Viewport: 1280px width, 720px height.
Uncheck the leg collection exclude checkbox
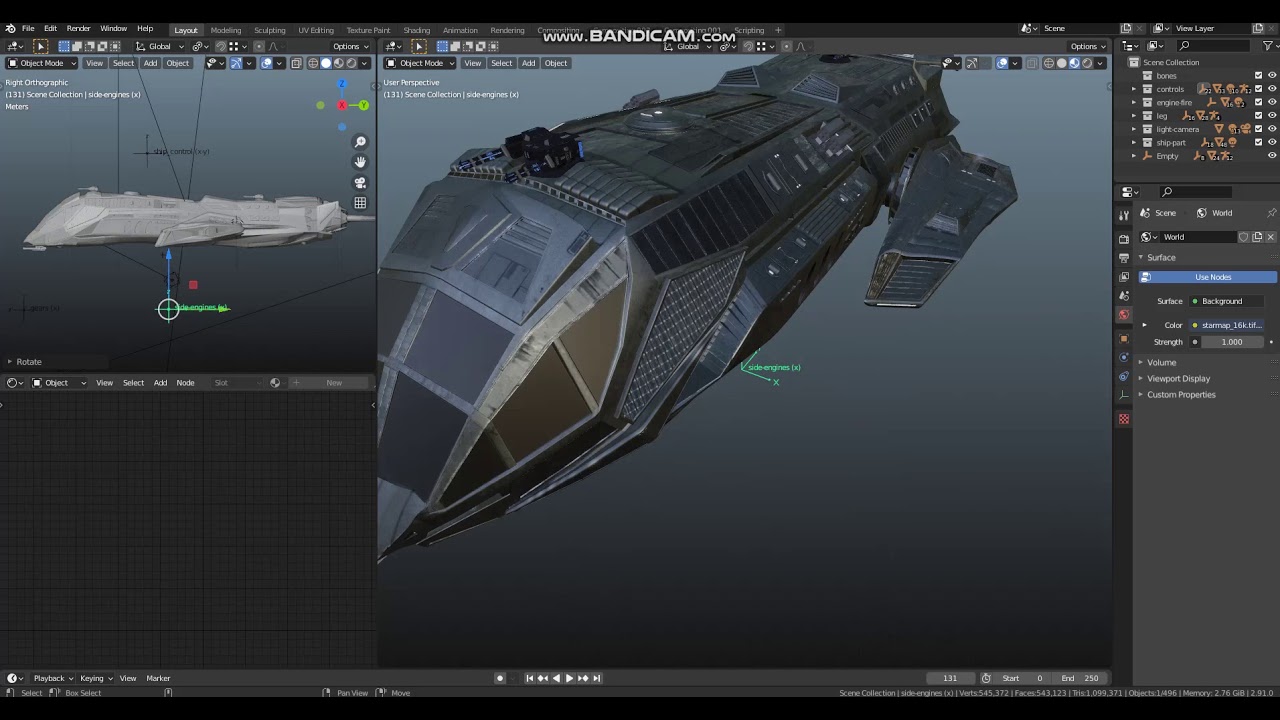(x=1258, y=116)
